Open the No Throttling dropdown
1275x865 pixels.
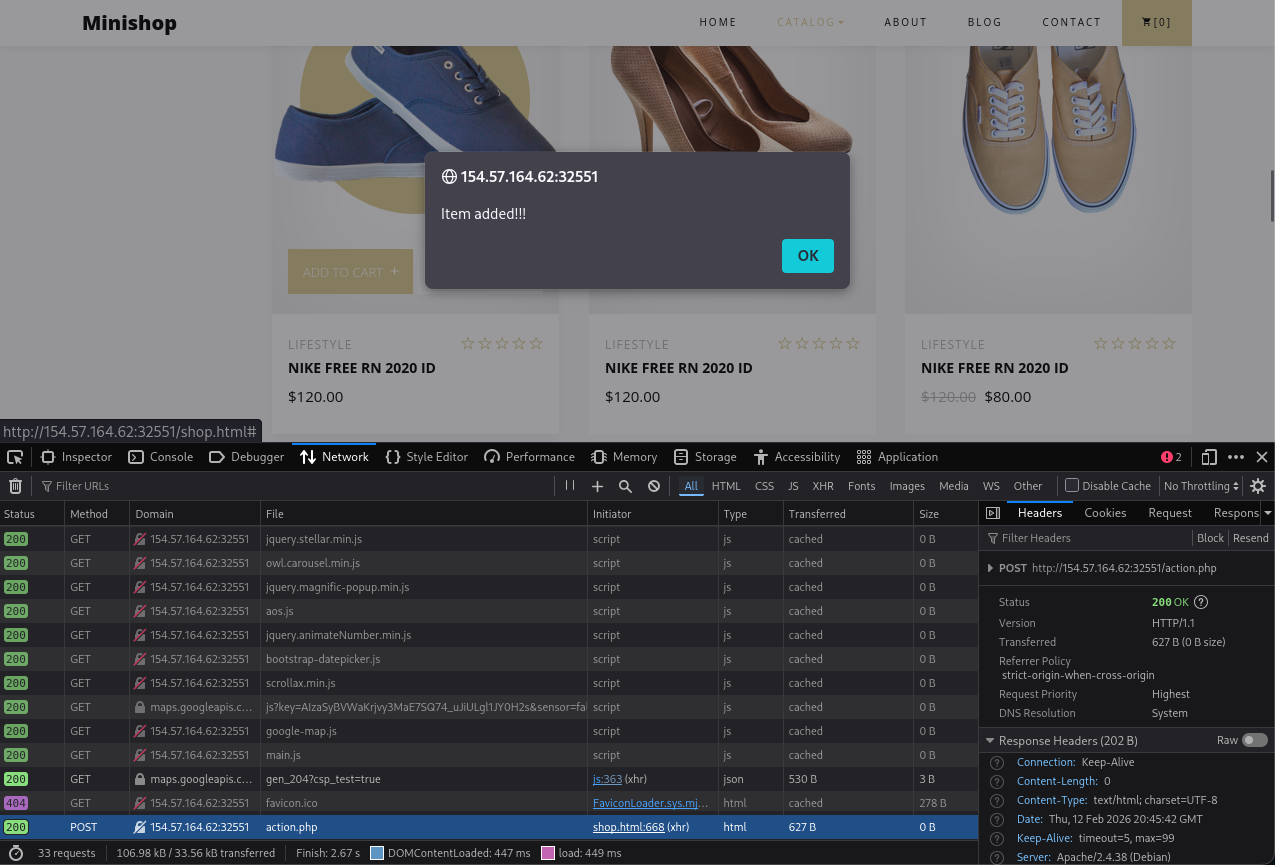1201,486
